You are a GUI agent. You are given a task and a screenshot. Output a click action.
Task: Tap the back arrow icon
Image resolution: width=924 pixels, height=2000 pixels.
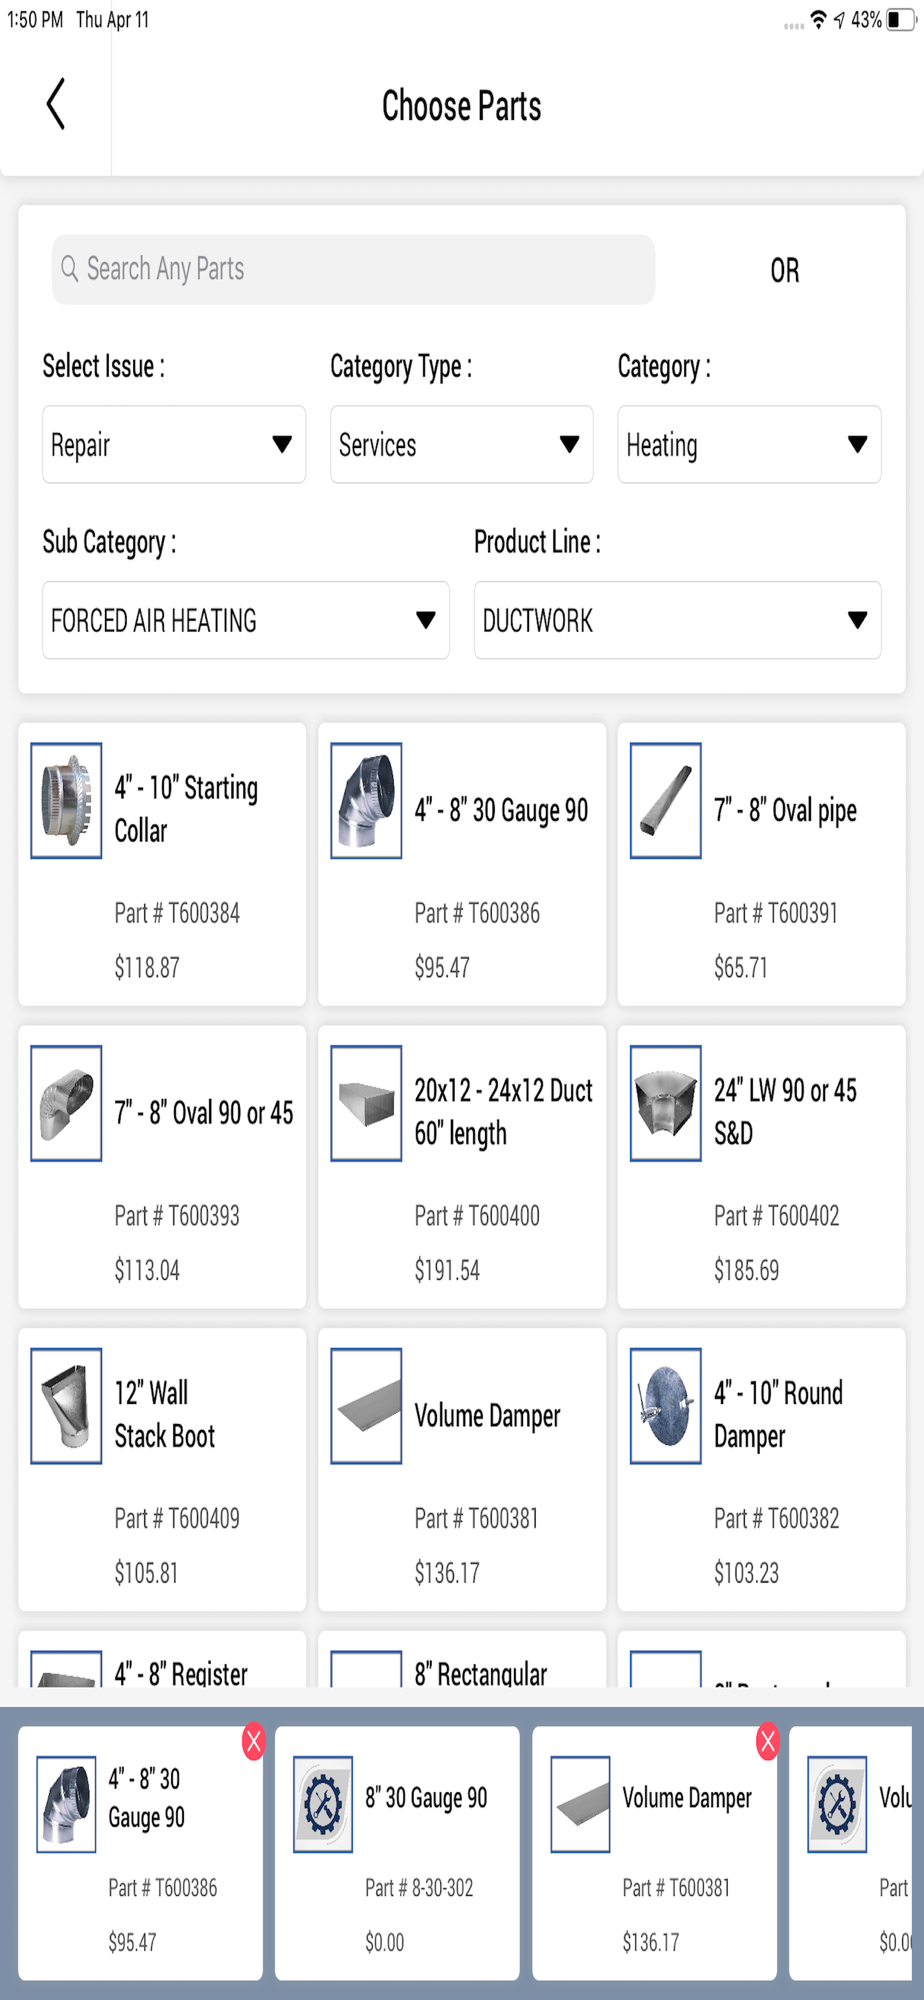pos(56,104)
